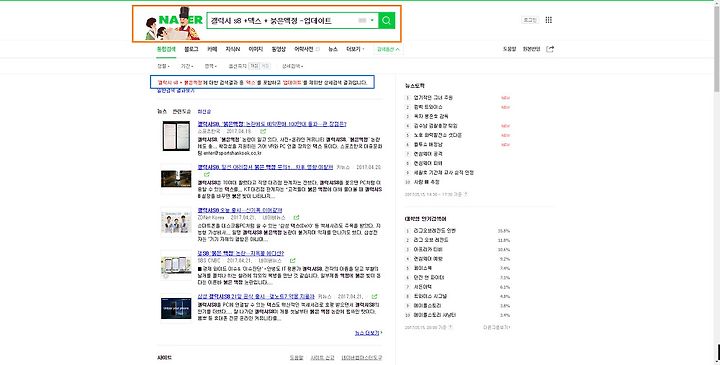Click the help icon beside 대학생 인기검색어 timestamp
This screenshot has height=365, width=720.
[450, 327]
